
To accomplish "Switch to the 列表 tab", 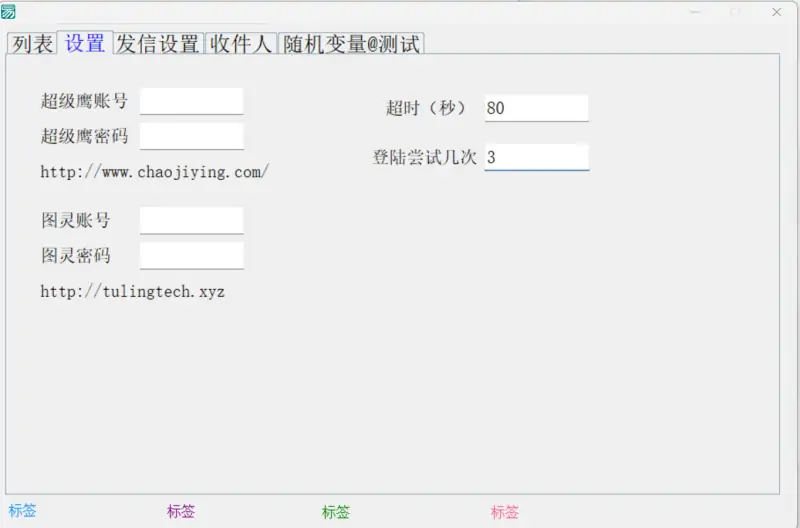I will (x=31, y=44).
